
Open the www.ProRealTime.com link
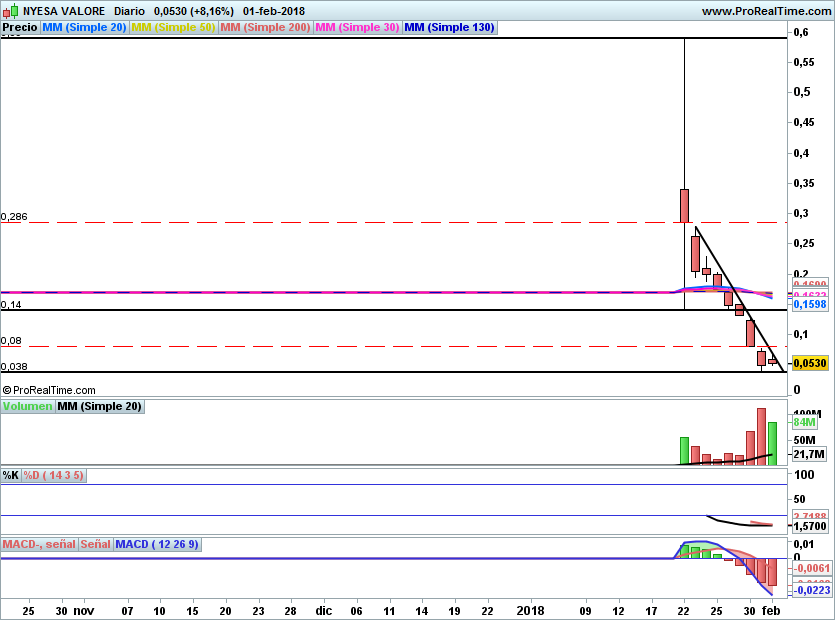(765, 11)
